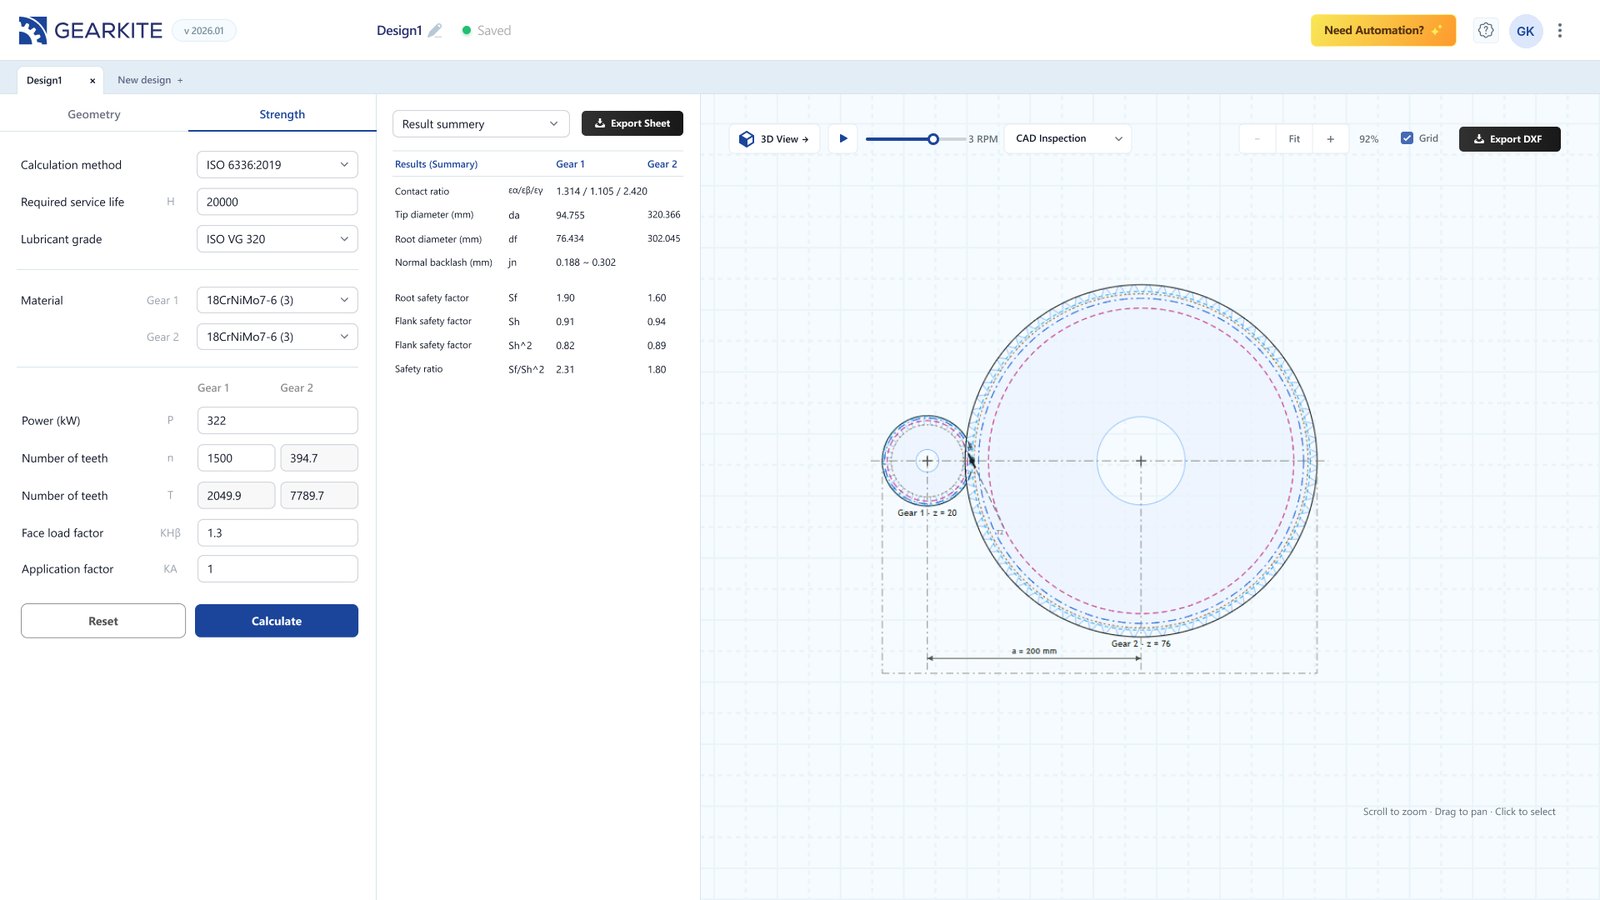
Task: Click the Gear 2 z = 76 label
Action: click(x=1141, y=644)
